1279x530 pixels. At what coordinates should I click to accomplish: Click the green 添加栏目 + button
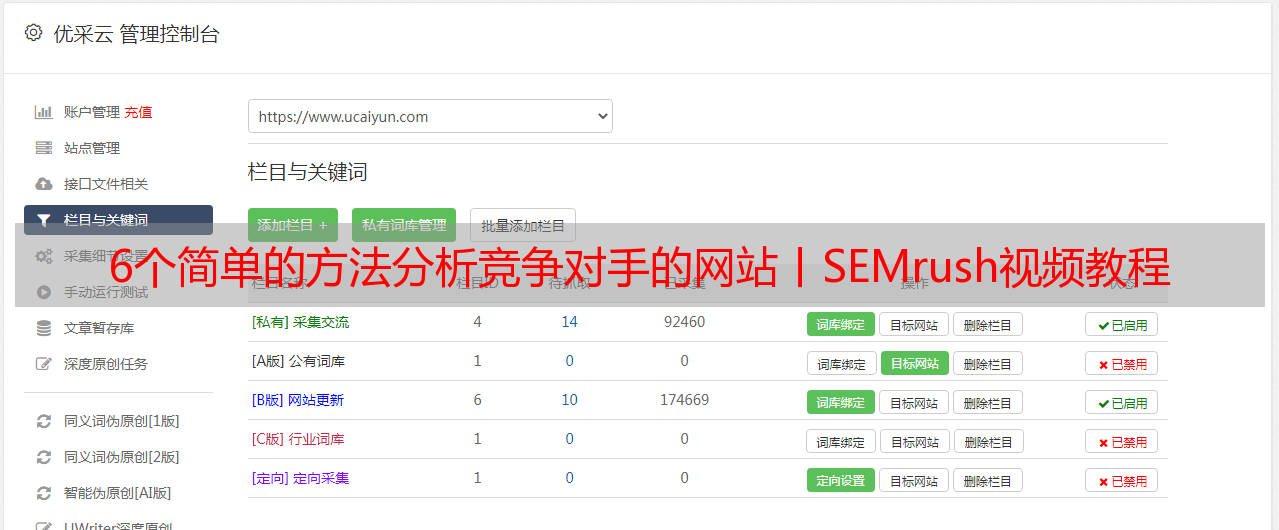pos(293,225)
